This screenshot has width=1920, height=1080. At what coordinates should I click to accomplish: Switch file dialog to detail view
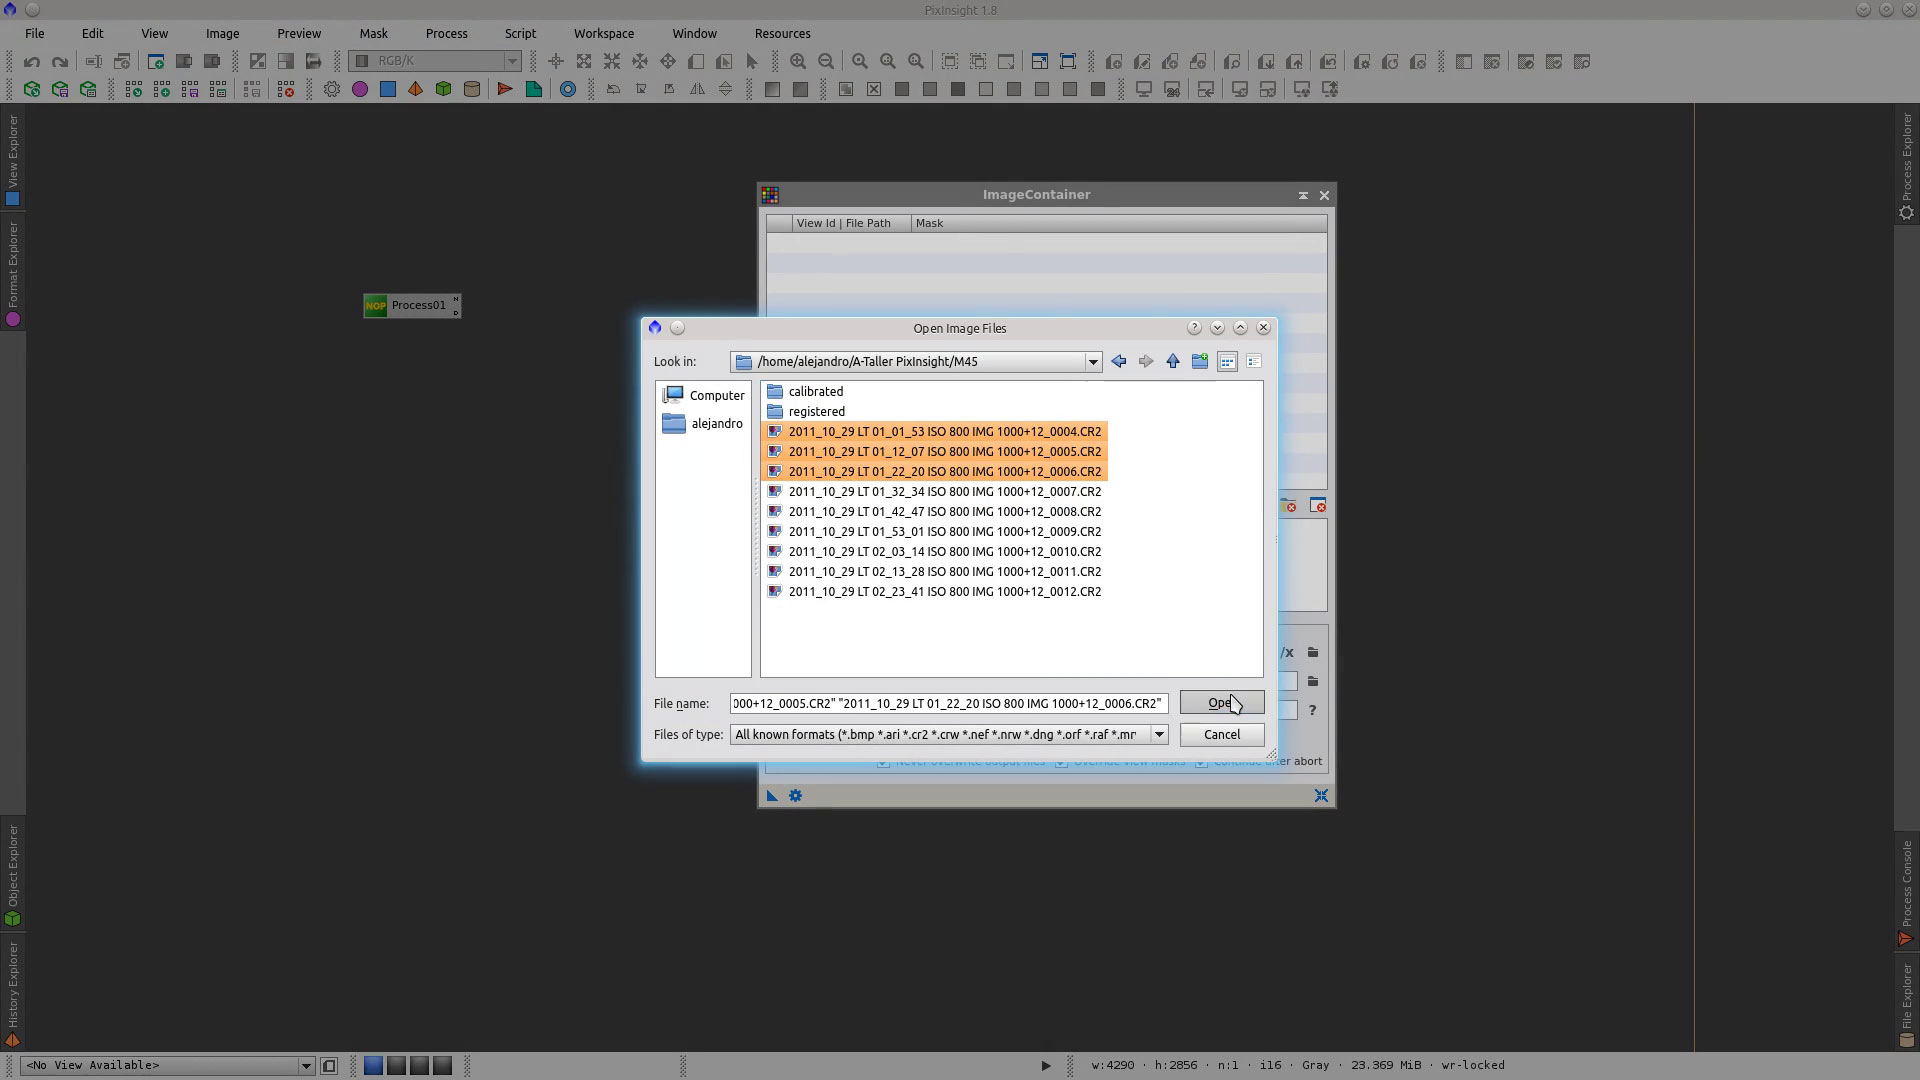1254,362
